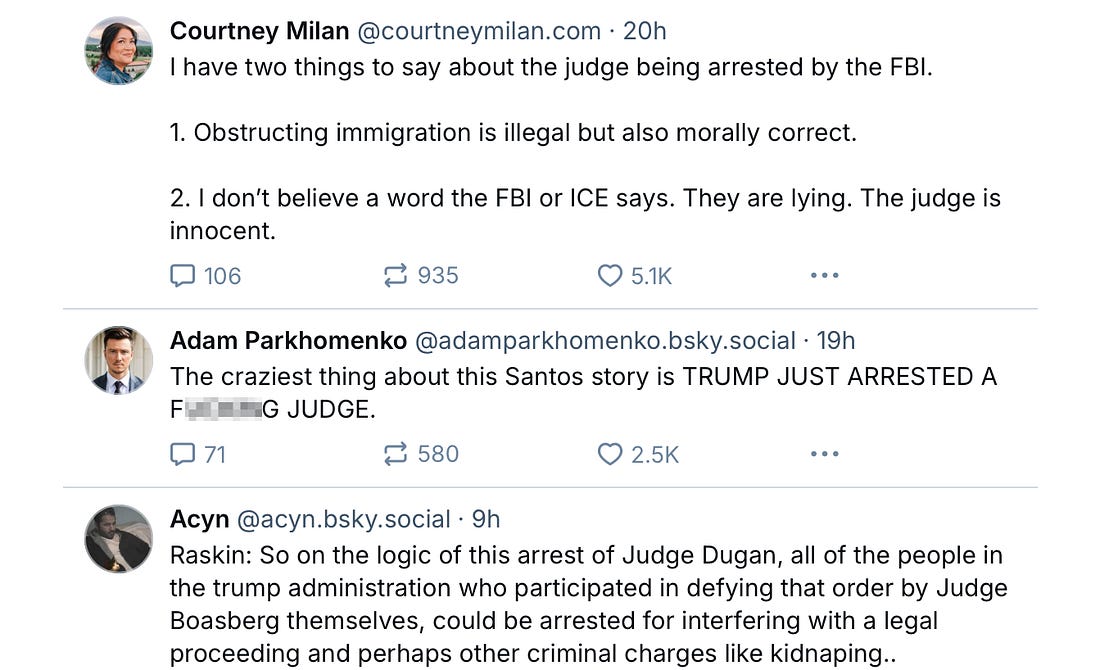The height and width of the screenshot is (670, 1100).
Task: Open Courtney Milan's display name link
Action: pyautogui.click(x=259, y=31)
